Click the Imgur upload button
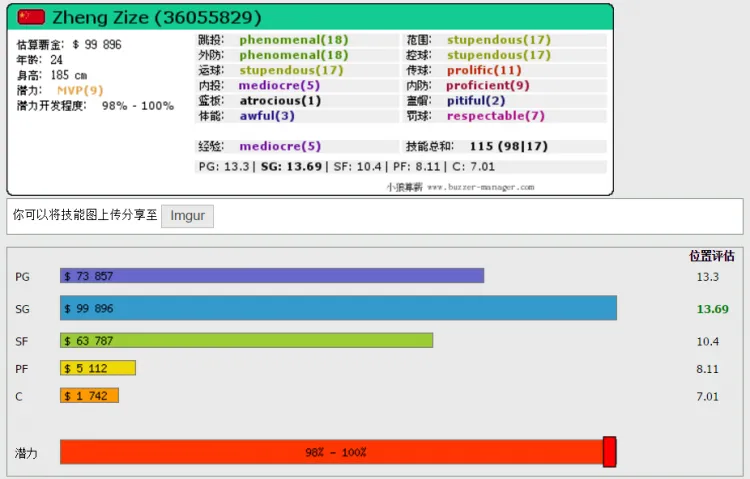This screenshot has width=750, height=479. [187, 215]
